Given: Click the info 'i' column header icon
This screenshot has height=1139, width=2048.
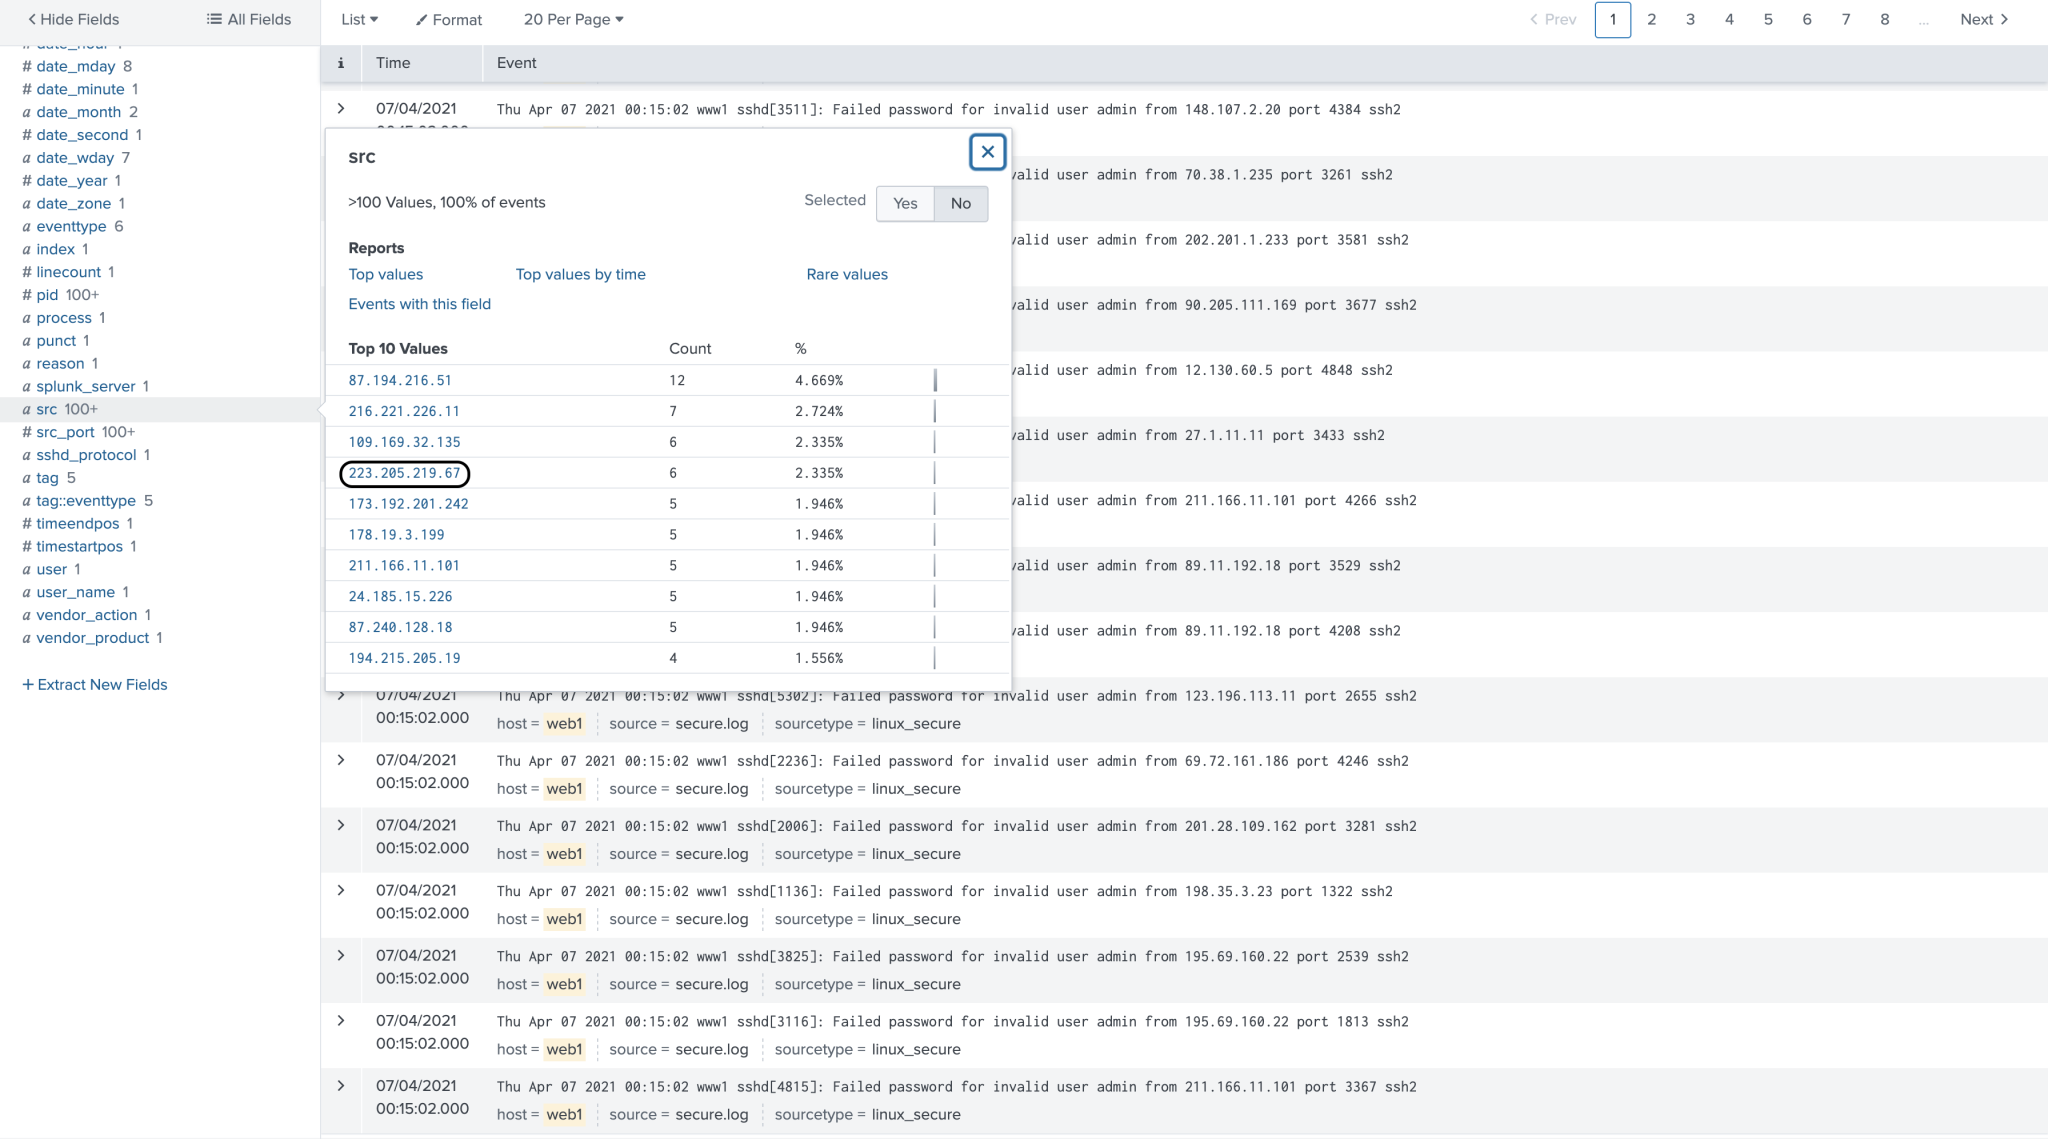Looking at the screenshot, I should coord(341,63).
